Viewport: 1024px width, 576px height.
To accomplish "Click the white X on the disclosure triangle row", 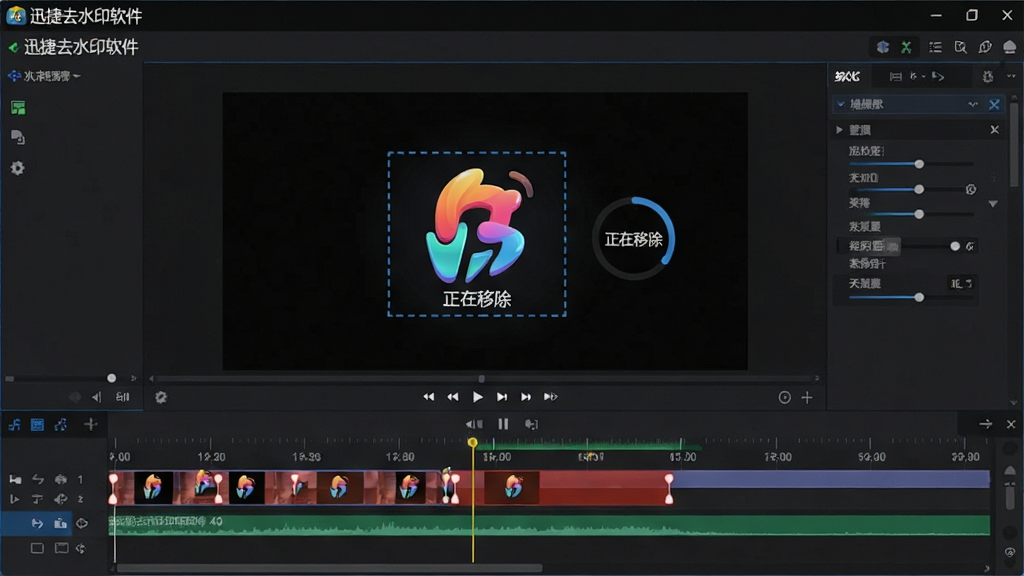I will click(x=994, y=130).
